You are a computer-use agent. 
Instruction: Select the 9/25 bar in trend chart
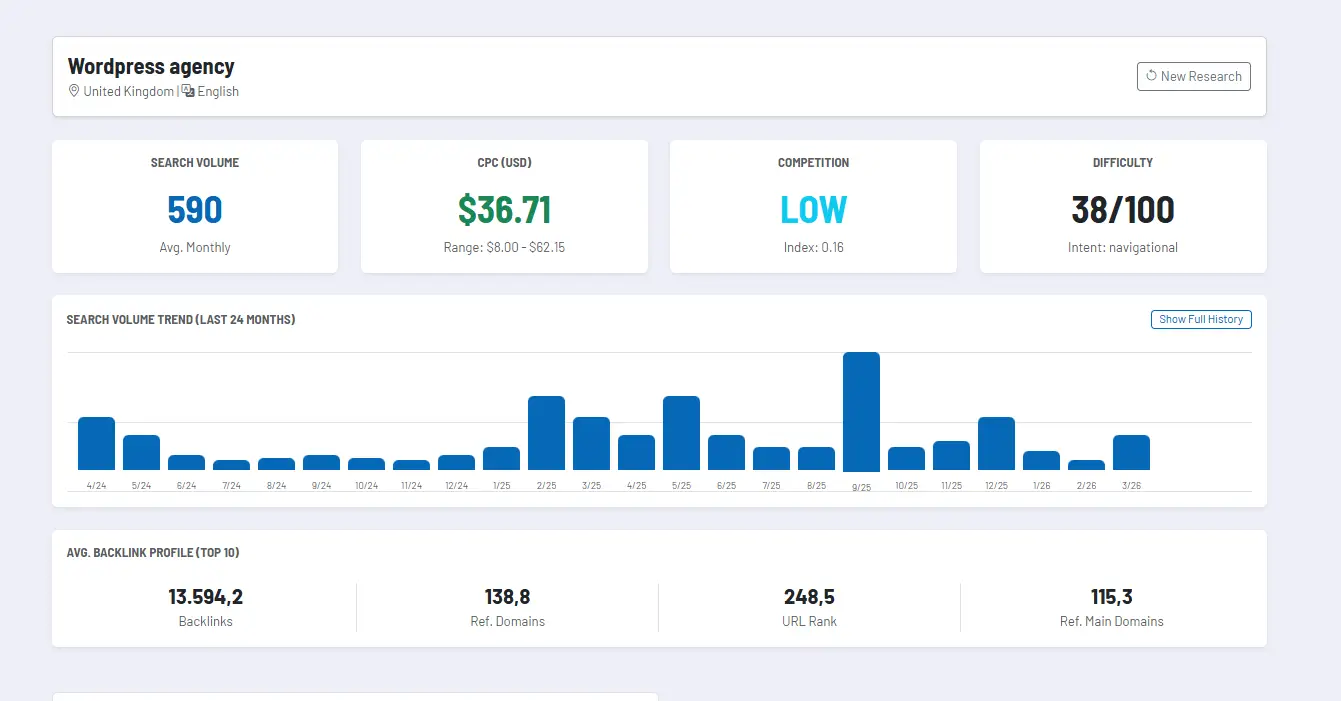click(861, 411)
